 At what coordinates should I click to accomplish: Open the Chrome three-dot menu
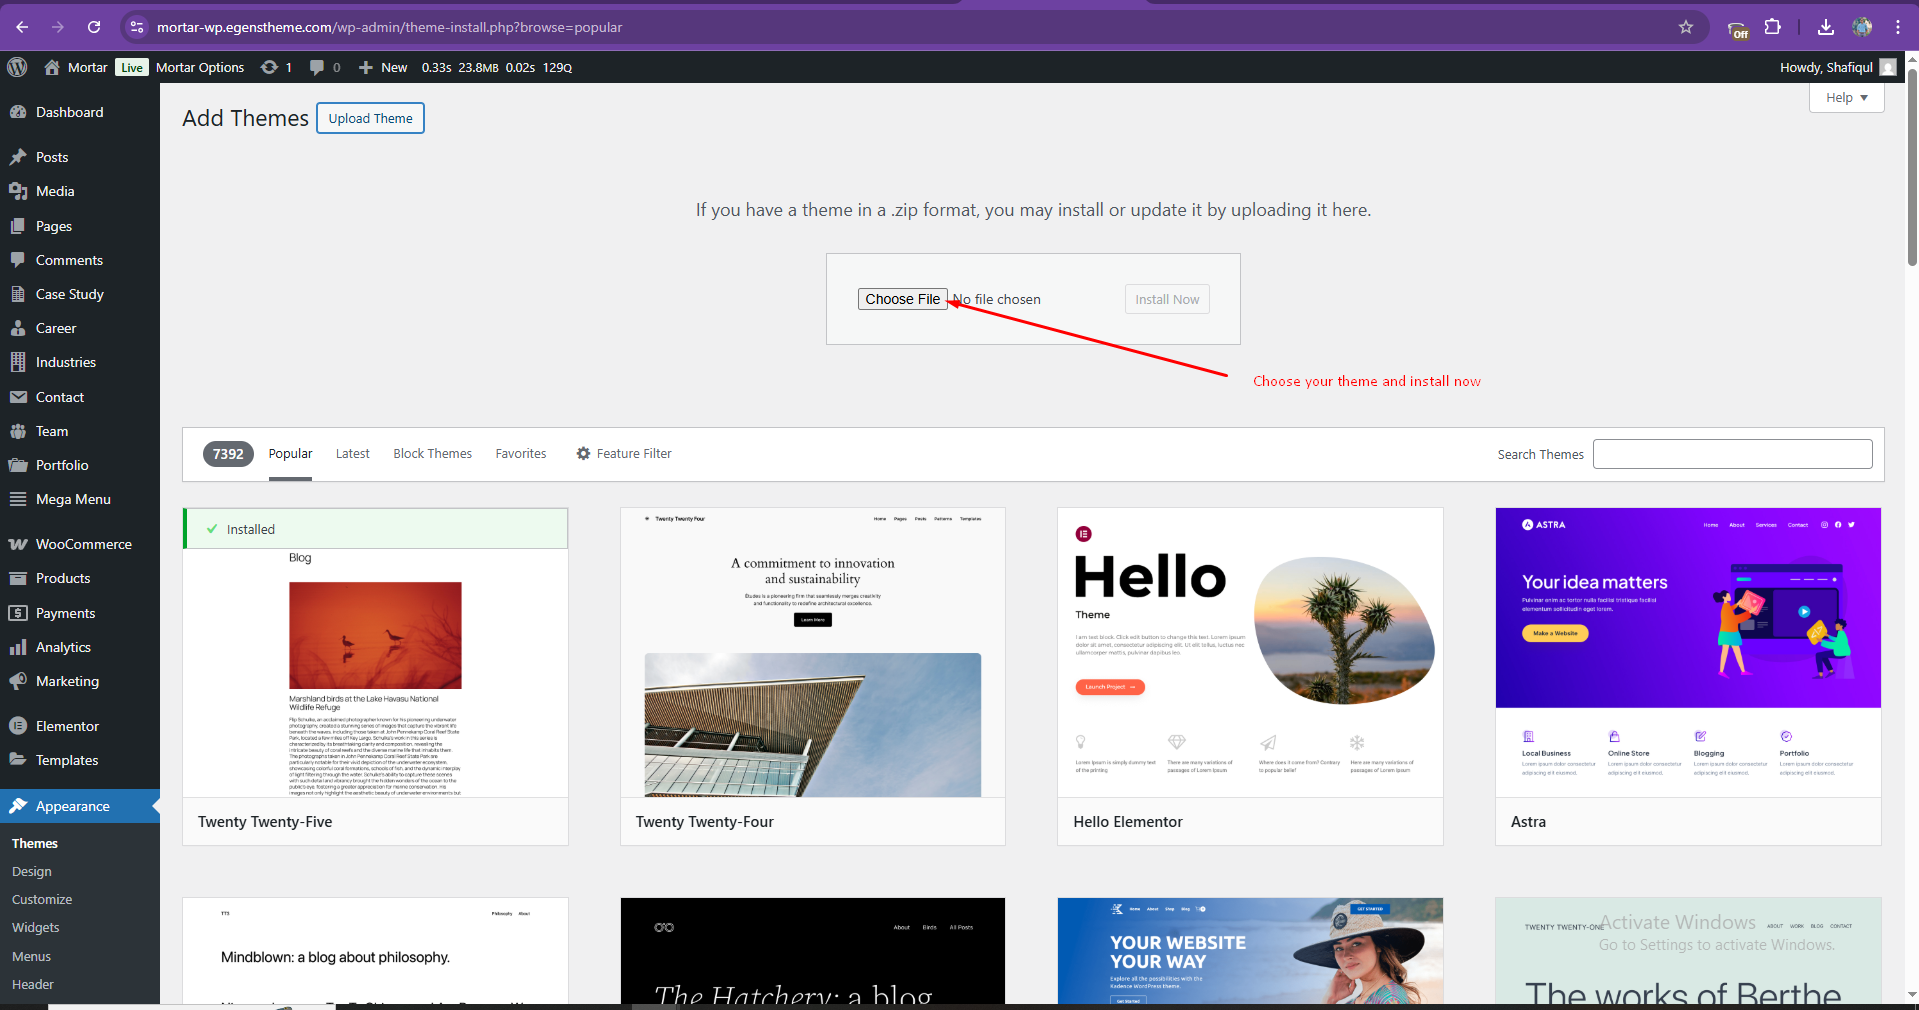pyautogui.click(x=1898, y=27)
